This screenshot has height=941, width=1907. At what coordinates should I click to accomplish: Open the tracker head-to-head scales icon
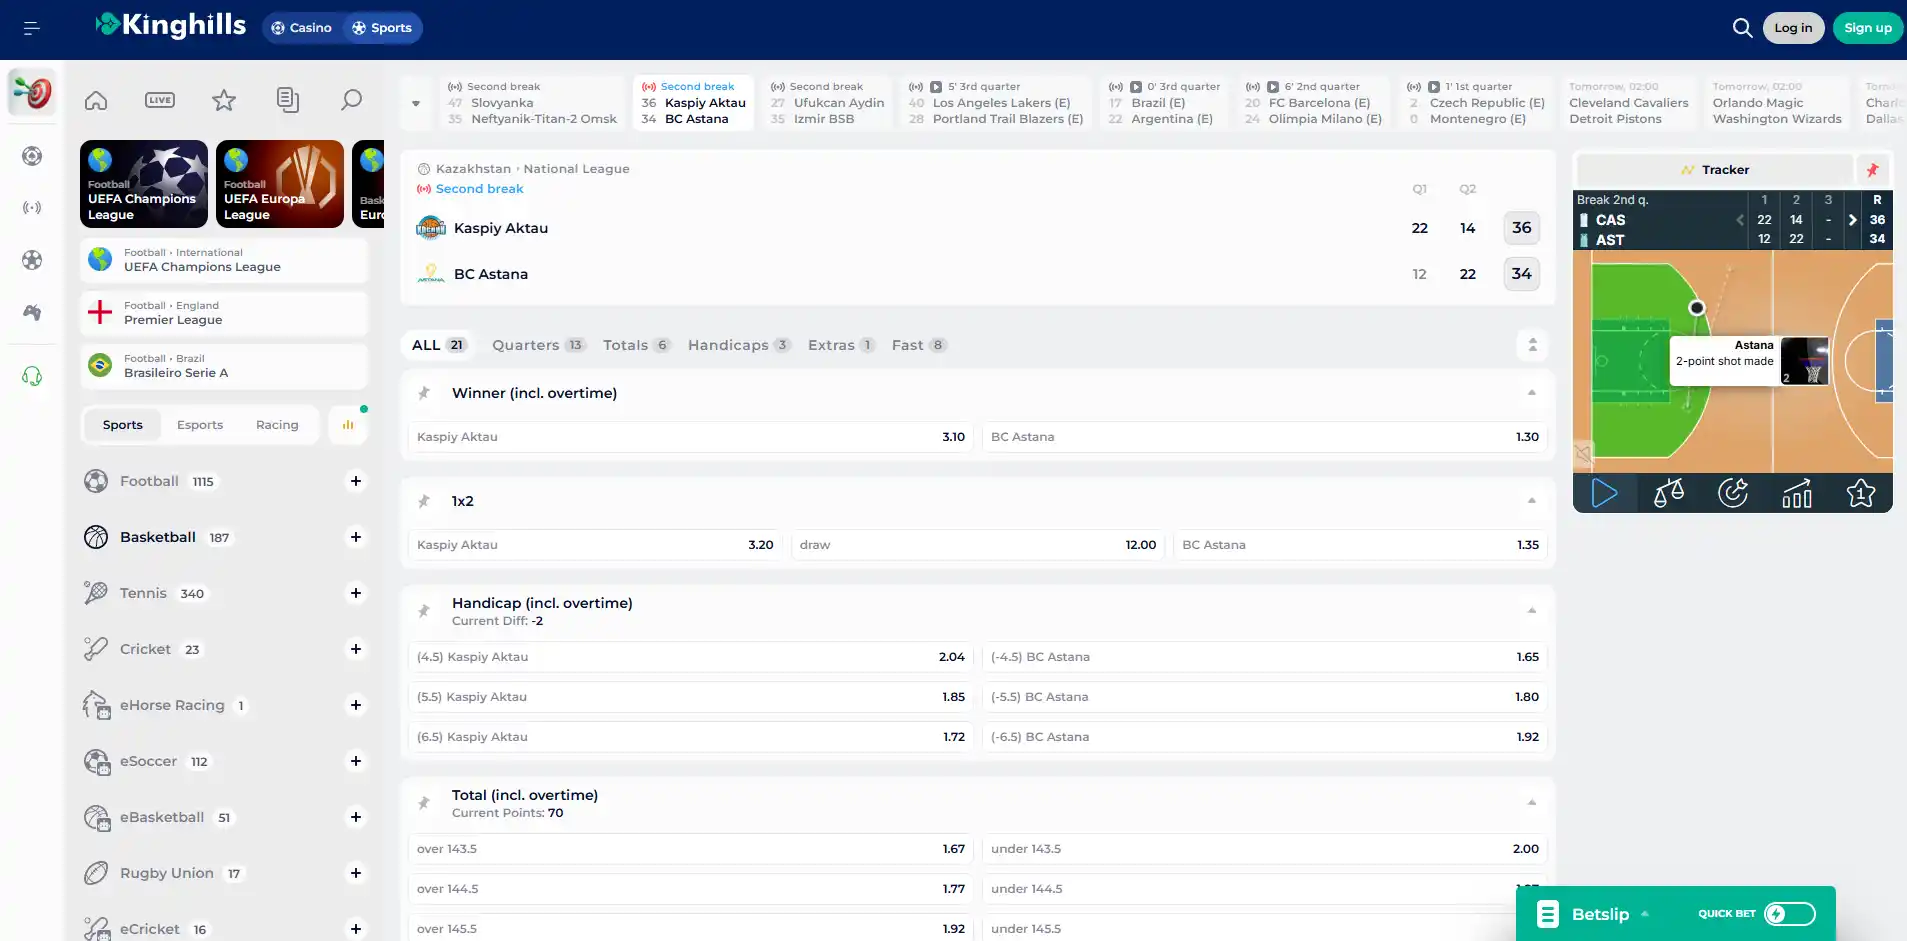click(1669, 493)
